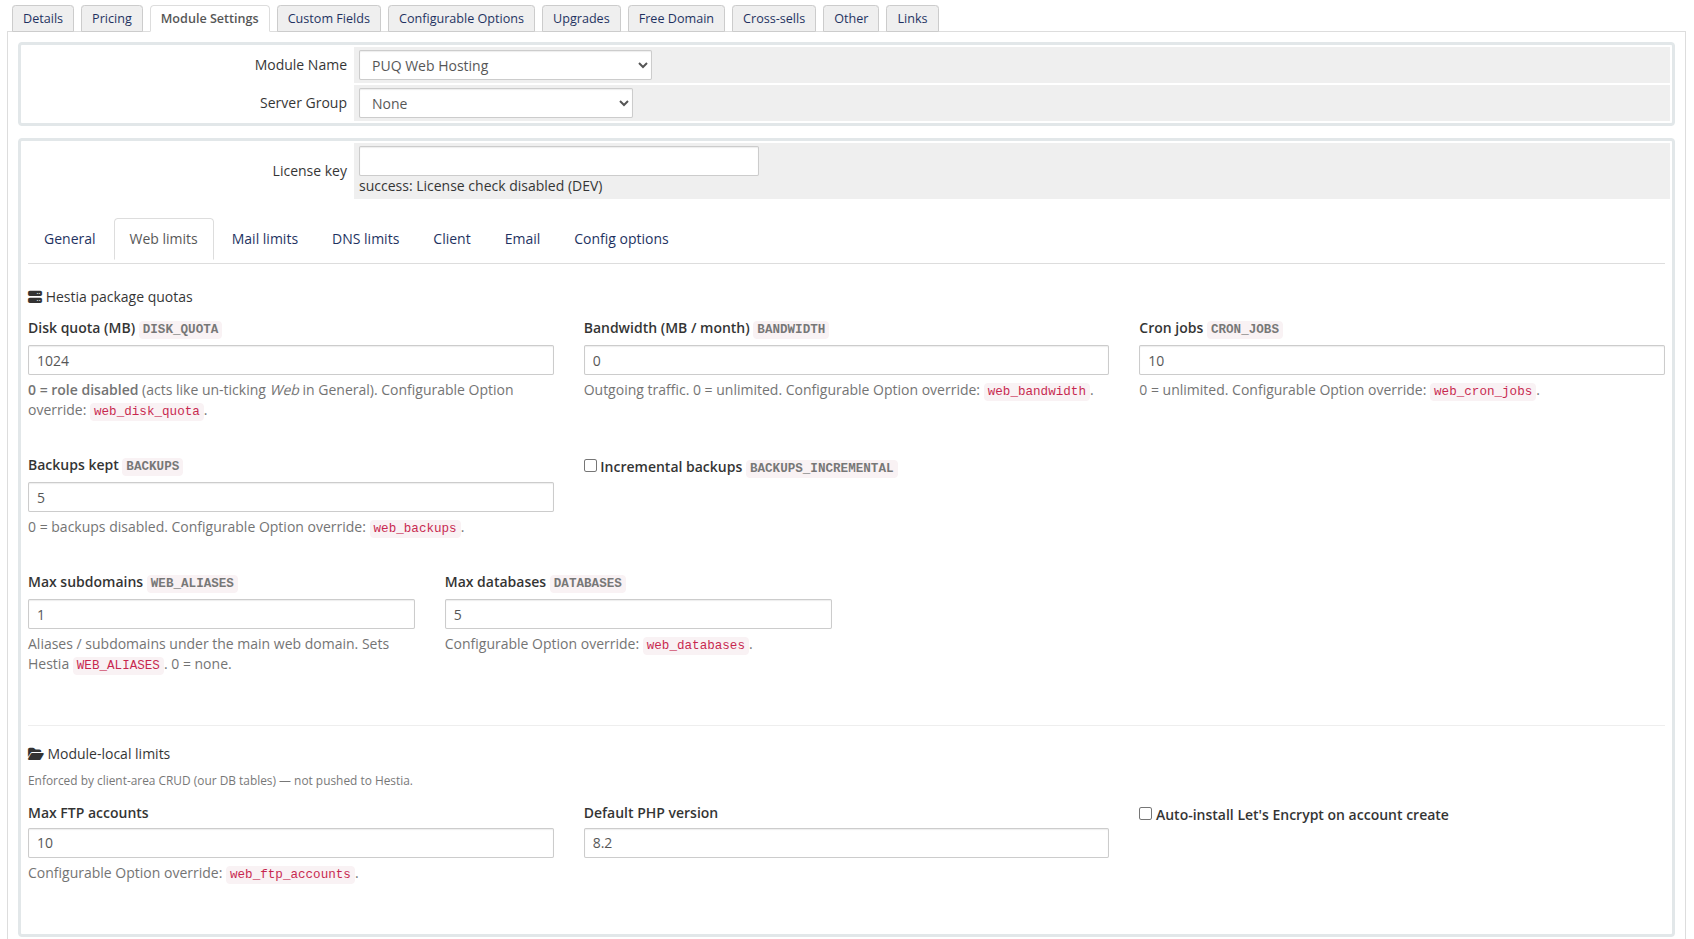Click the web_ftp_accounts override code text
The width and height of the screenshot is (1694, 939).
tap(290, 874)
